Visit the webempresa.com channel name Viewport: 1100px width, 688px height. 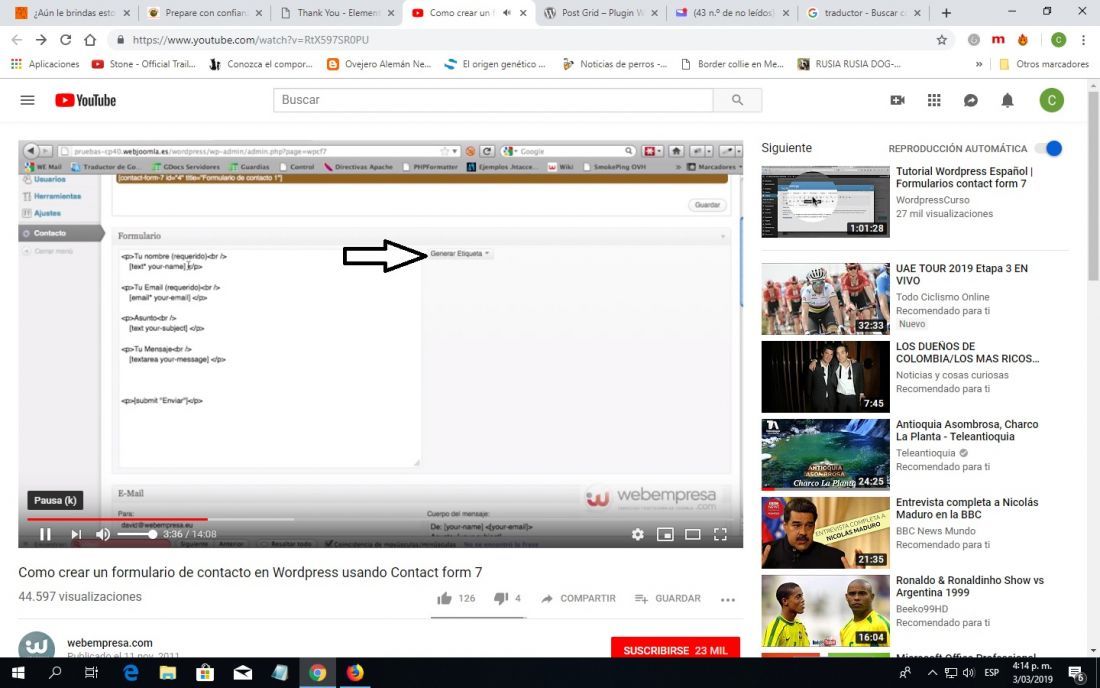(109, 642)
